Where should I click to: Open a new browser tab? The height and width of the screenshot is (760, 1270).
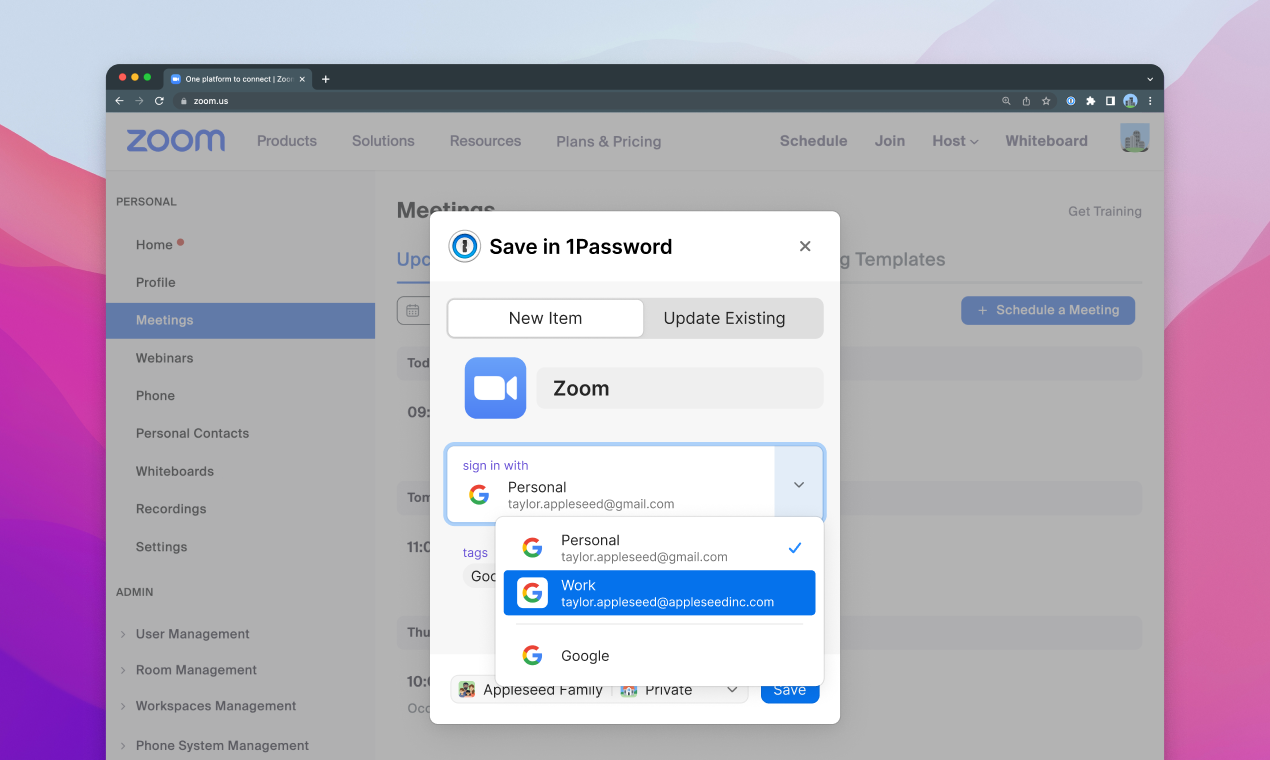(x=325, y=79)
